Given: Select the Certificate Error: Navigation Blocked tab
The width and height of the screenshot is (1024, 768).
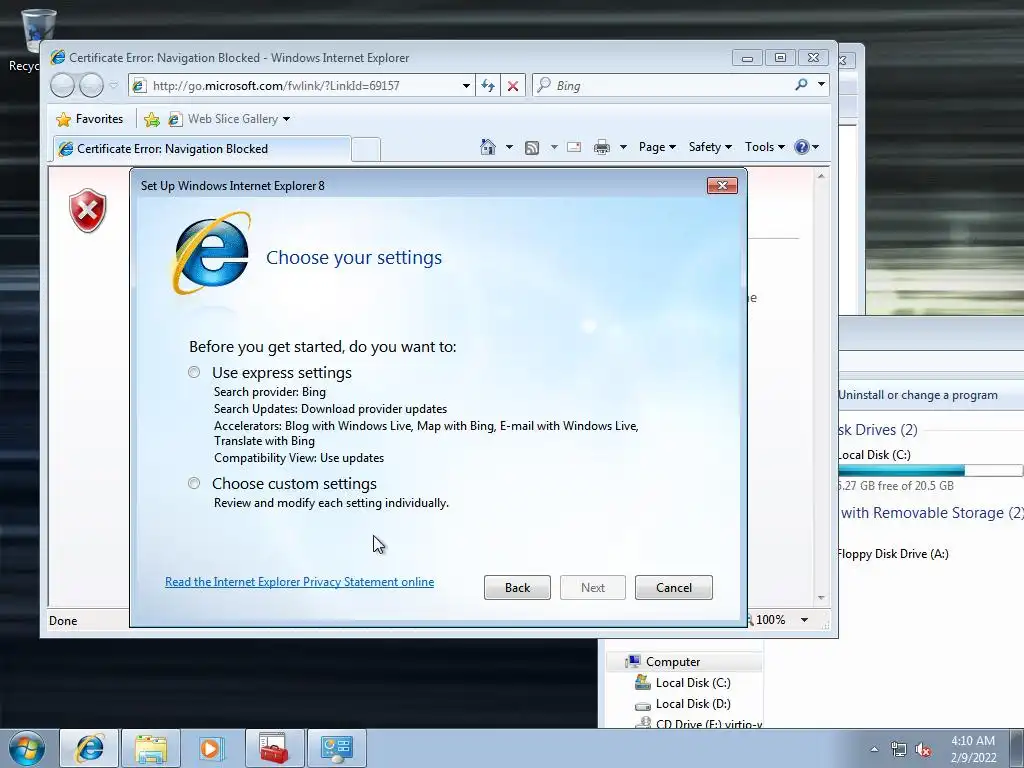Looking at the screenshot, I should point(202,149).
